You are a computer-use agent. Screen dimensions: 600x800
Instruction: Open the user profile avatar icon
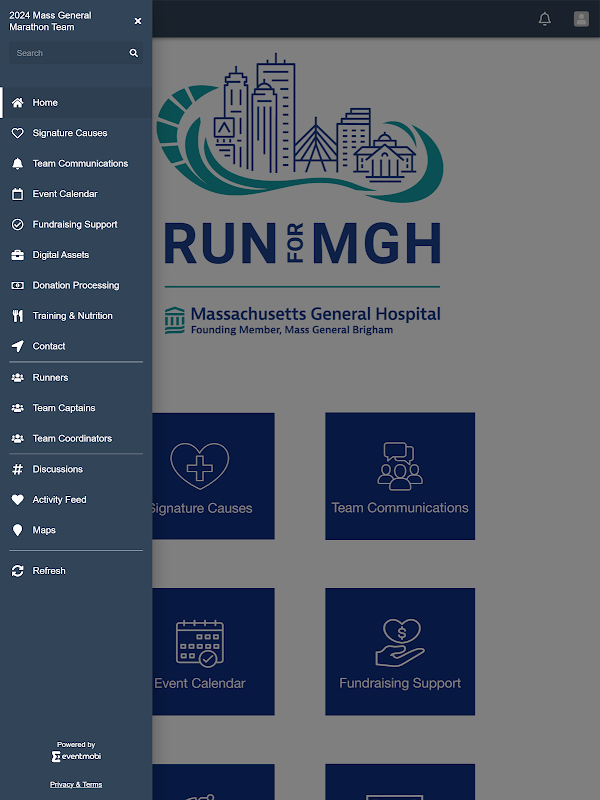point(581,19)
